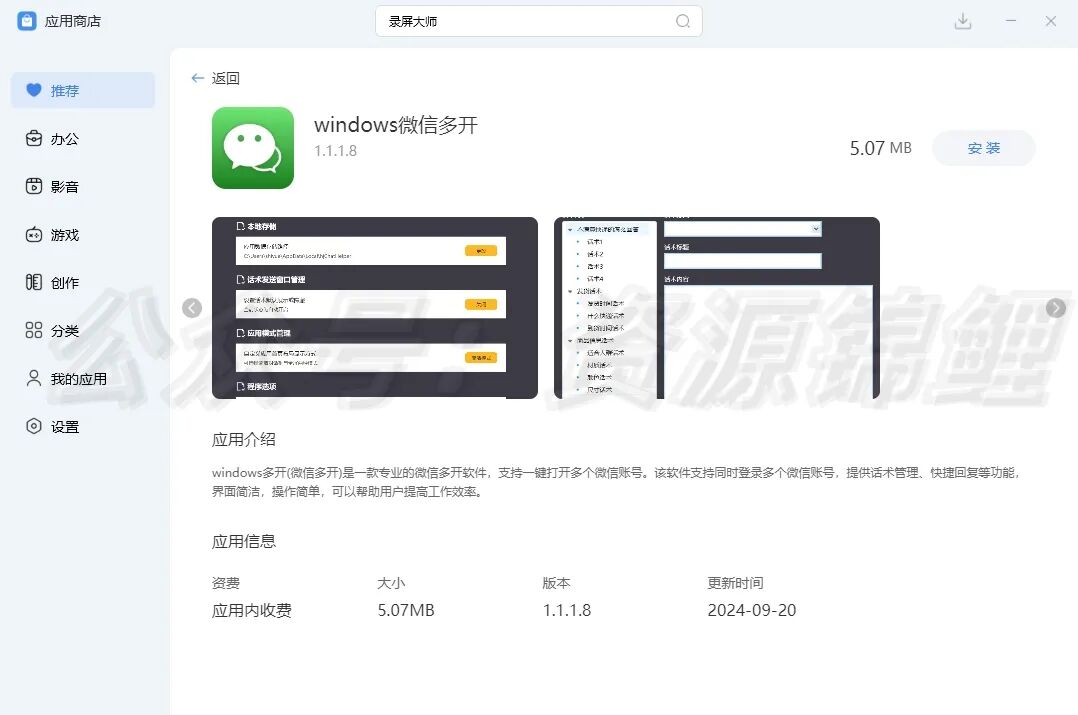Go to 我的应用
The height and width of the screenshot is (715, 1078).
point(82,379)
